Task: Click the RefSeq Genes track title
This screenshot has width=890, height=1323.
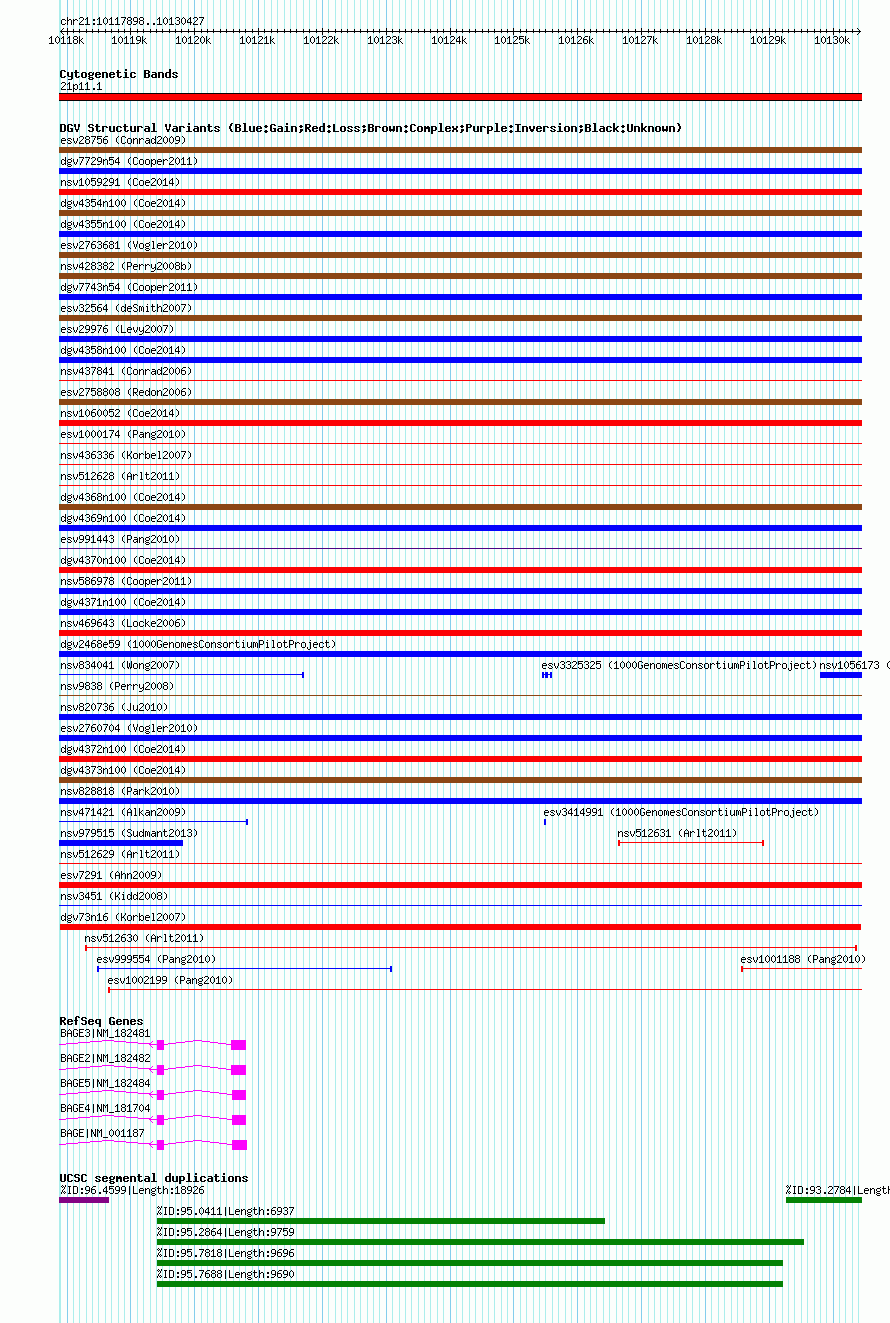Action: (x=101, y=1021)
